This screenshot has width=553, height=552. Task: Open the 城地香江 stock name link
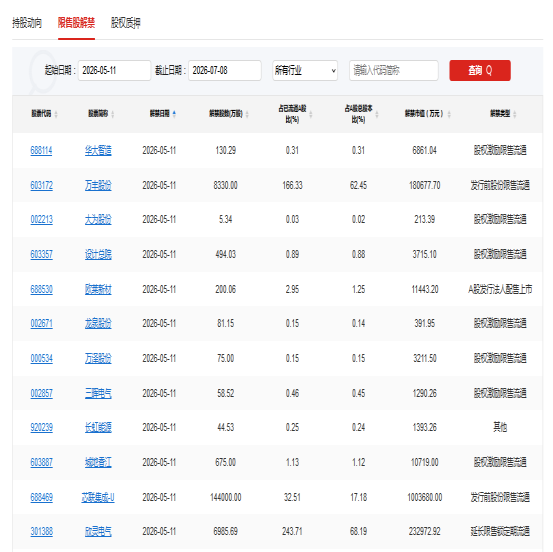98,462
